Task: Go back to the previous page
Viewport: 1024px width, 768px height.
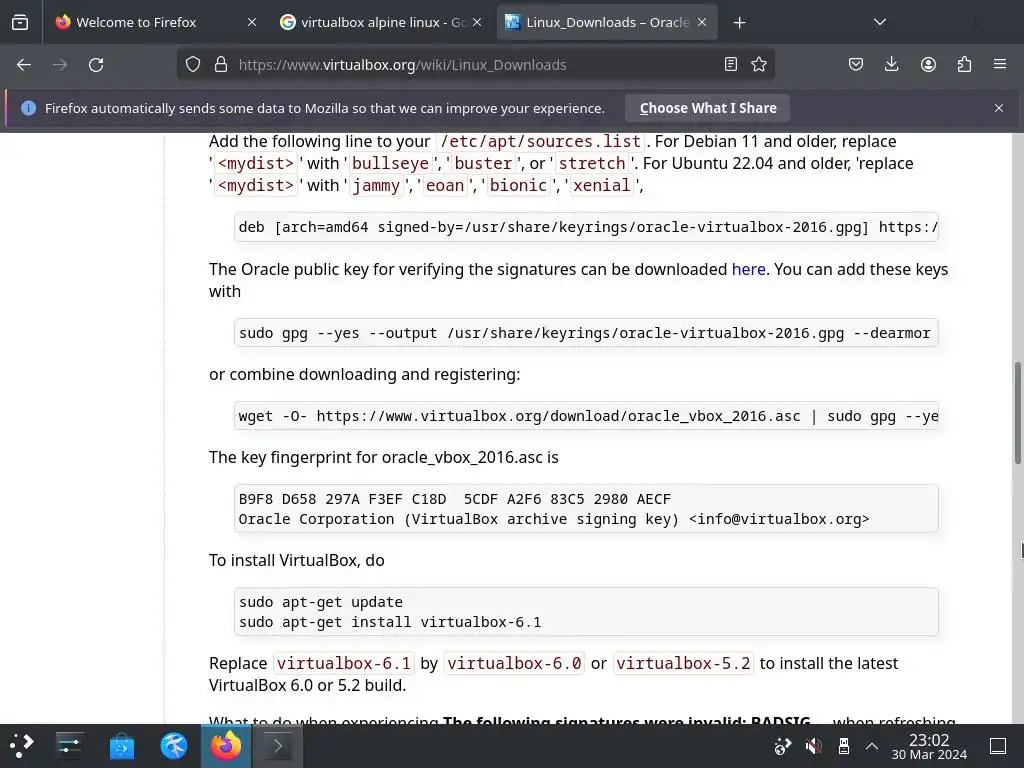Action: pyautogui.click(x=24, y=65)
